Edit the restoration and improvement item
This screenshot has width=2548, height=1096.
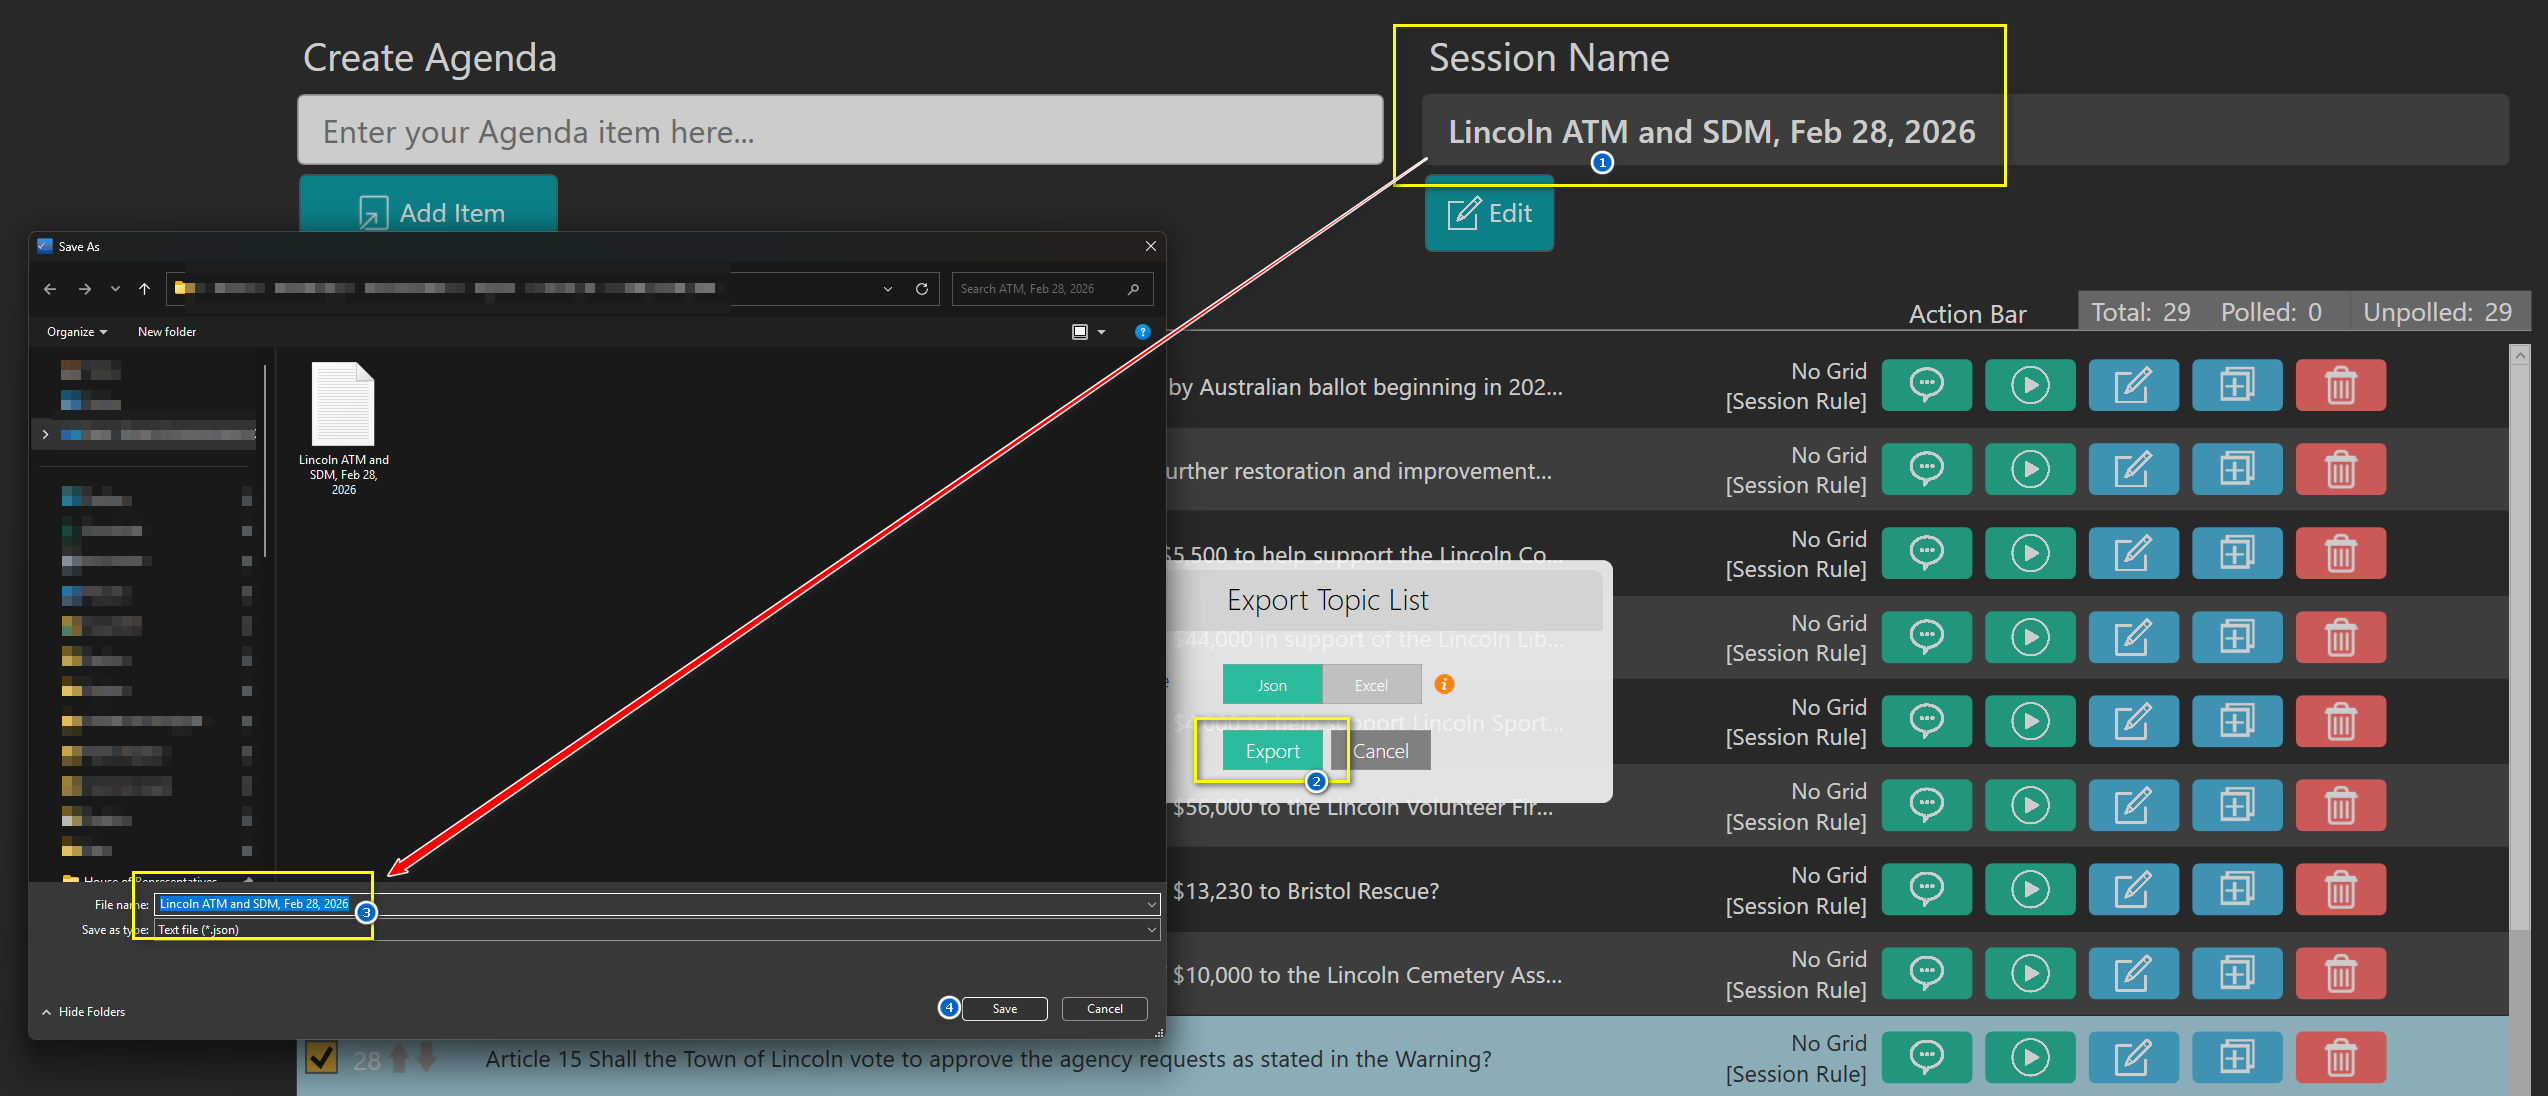(2133, 469)
